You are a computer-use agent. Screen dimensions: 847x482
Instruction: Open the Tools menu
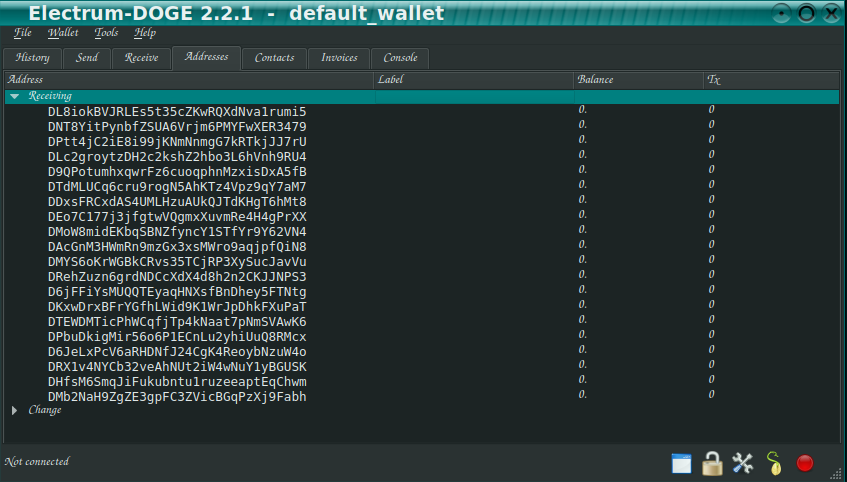106,33
